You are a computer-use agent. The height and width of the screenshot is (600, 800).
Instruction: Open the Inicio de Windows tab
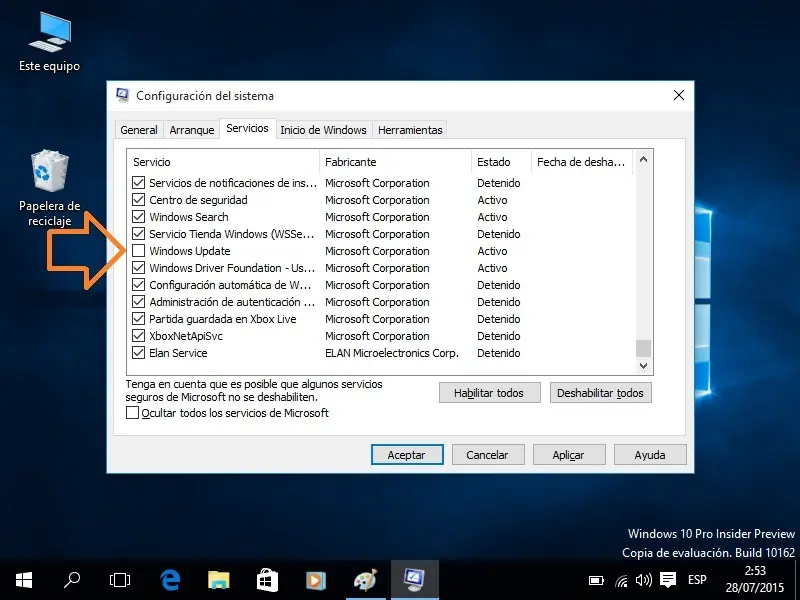[x=323, y=130]
